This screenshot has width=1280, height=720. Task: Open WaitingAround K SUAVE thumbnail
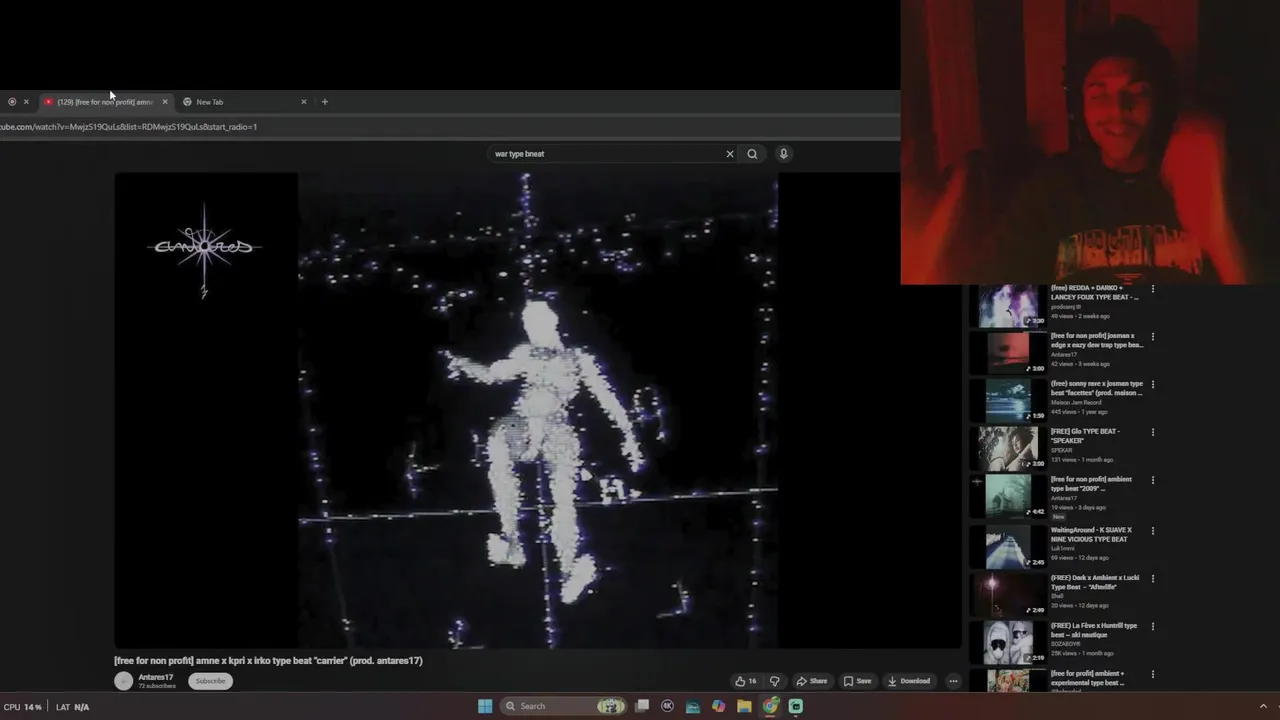[x=1008, y=546]
